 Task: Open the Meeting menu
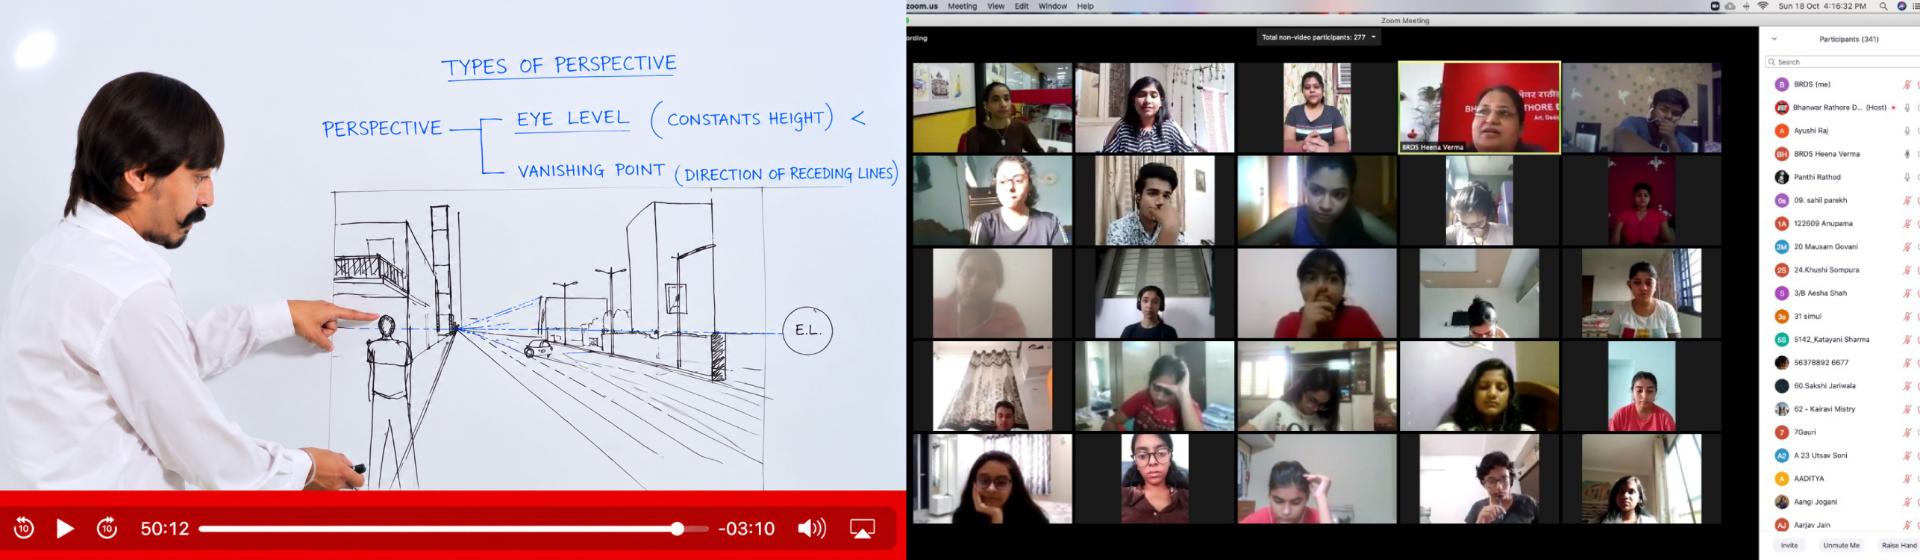tap(962, 6)
